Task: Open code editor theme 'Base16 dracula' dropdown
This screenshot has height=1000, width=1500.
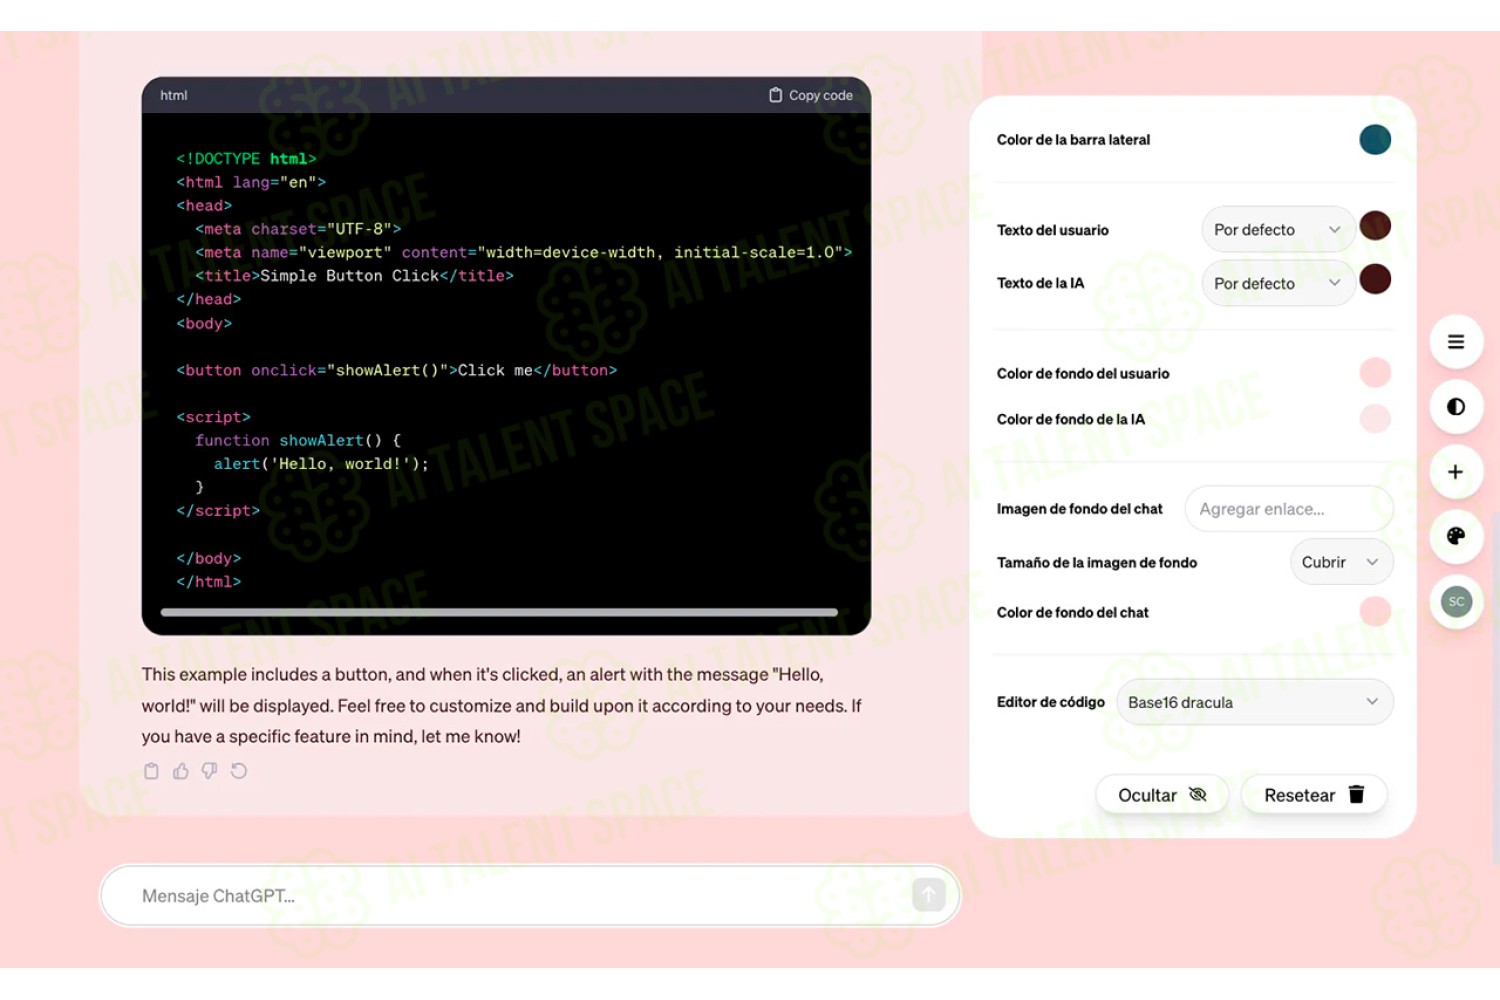Action: (1254, 702)
